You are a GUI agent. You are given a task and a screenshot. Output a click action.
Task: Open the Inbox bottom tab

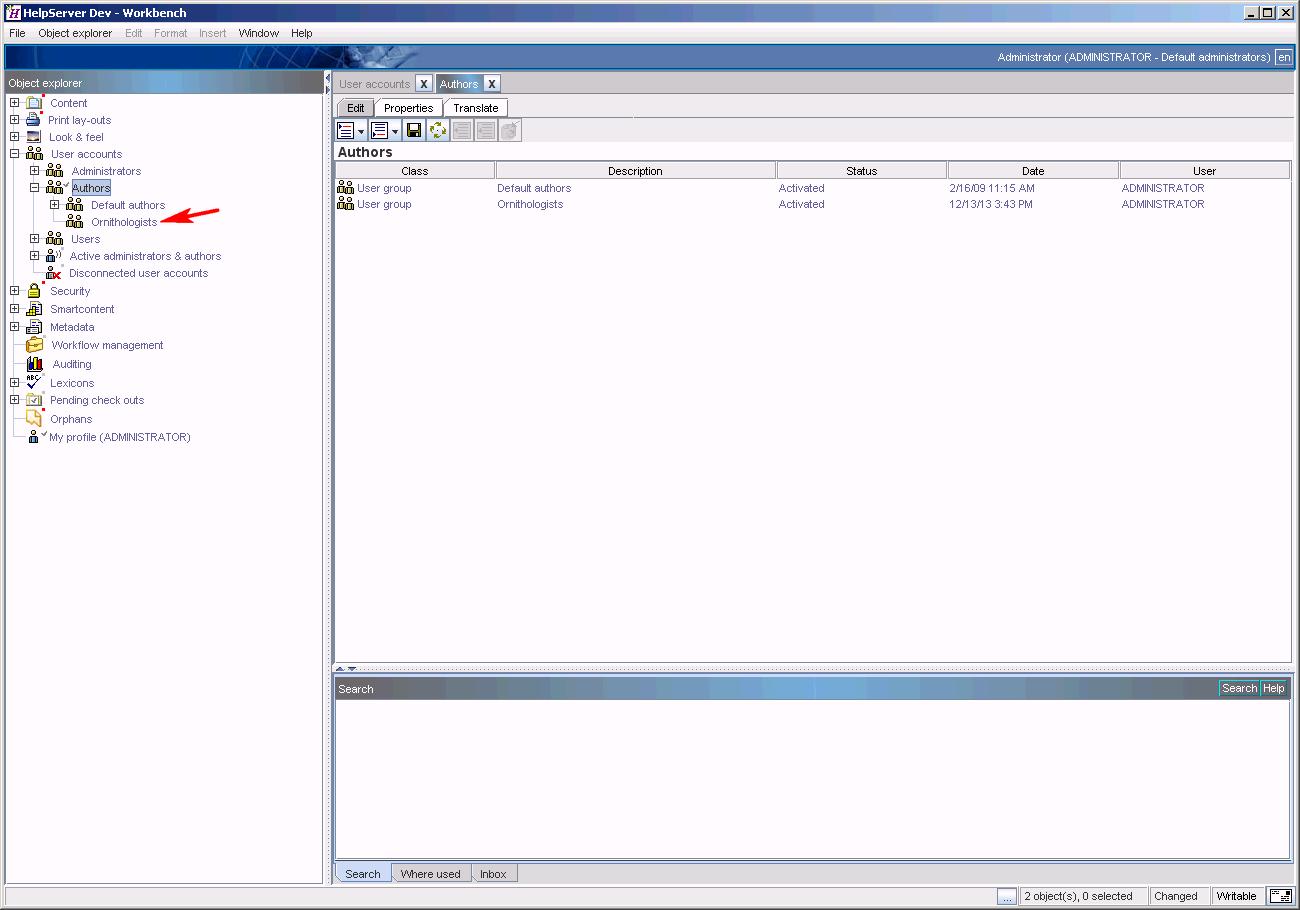click(x=493, y=873)
